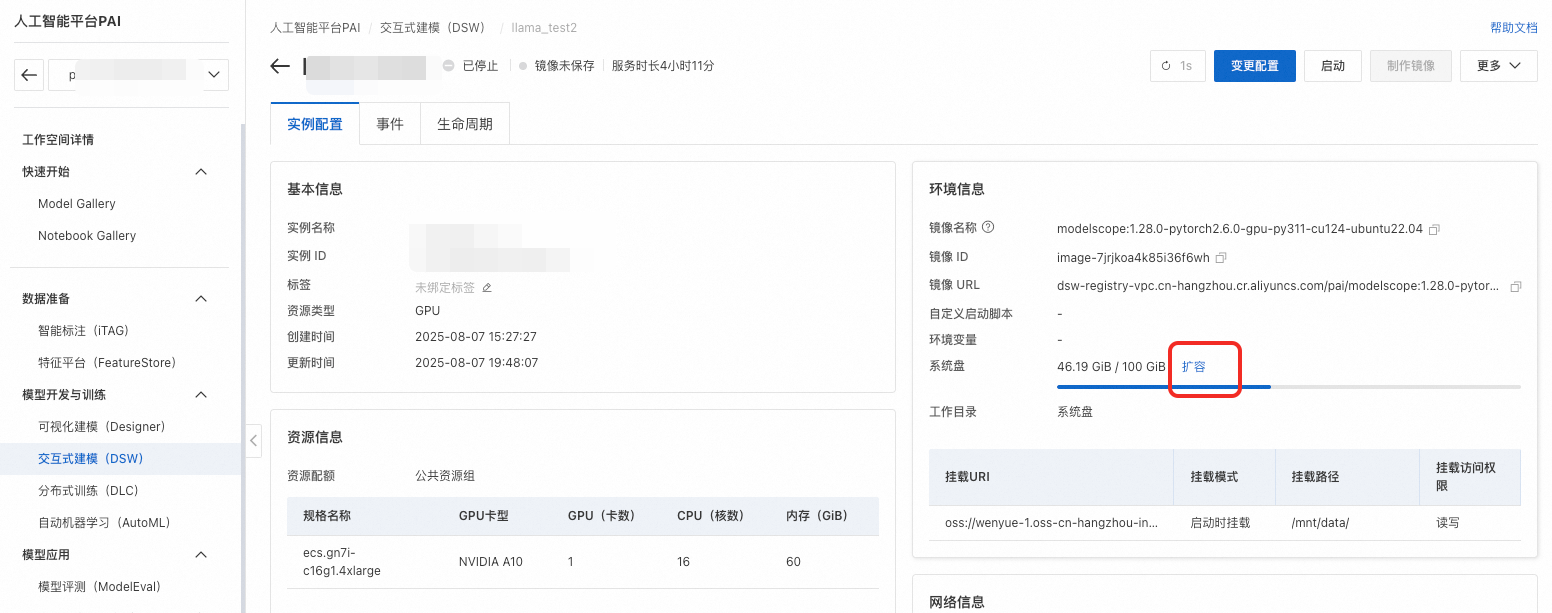Click the workspace back arrow in the sidebar
This screenshot has width=1552, height=613.
(x=29, y=75)
